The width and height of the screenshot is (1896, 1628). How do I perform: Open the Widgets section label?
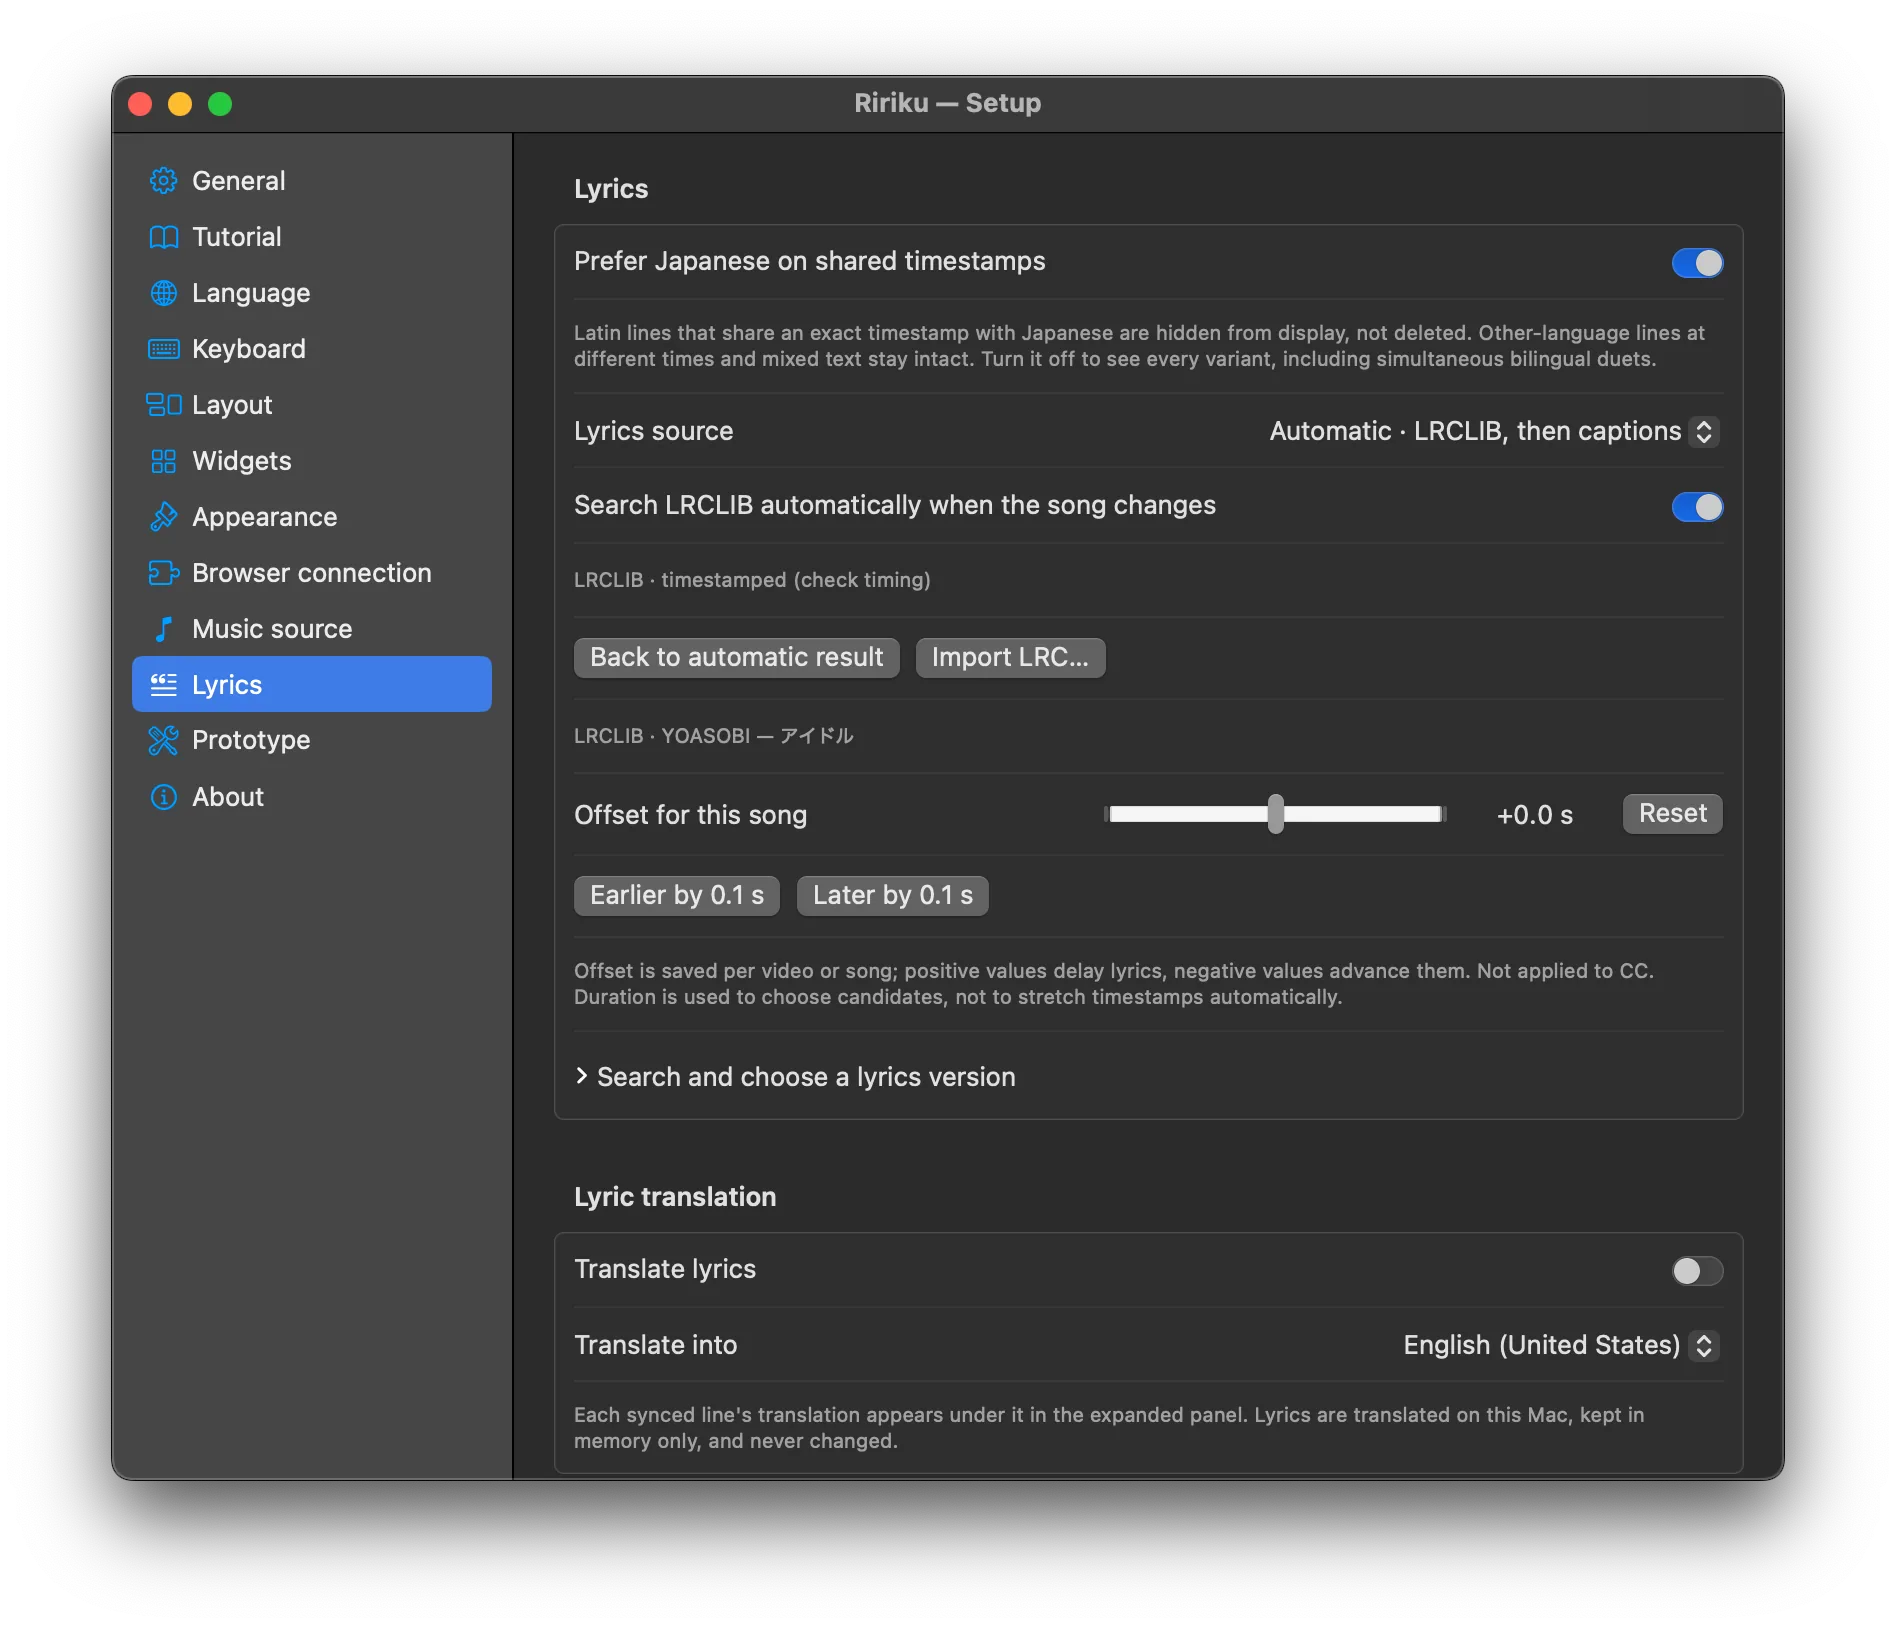(242, 461)
